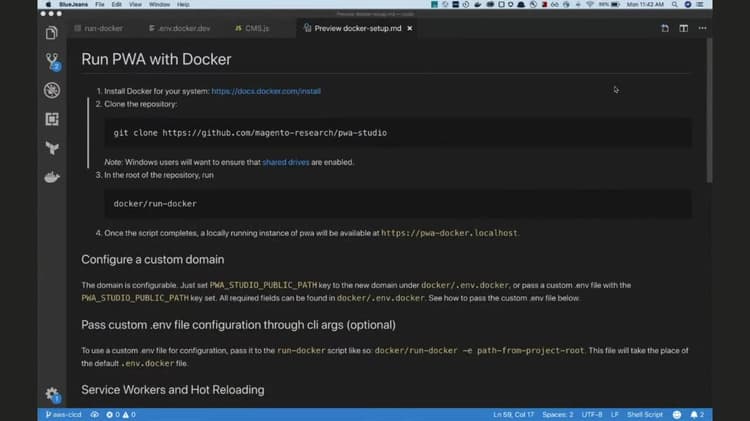Open the Window menu
Viewport: 750px width, 421px height.
click(x=159, y=4)
